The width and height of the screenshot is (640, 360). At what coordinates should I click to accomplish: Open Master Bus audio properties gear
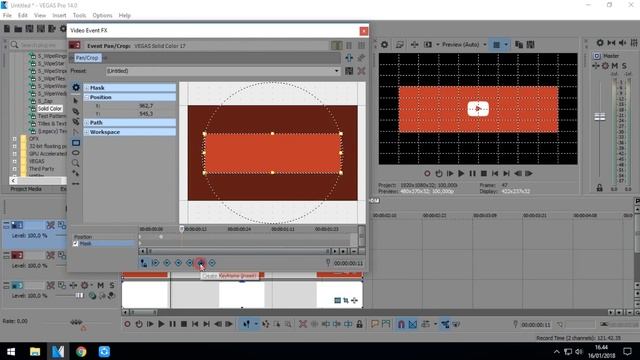600,42
